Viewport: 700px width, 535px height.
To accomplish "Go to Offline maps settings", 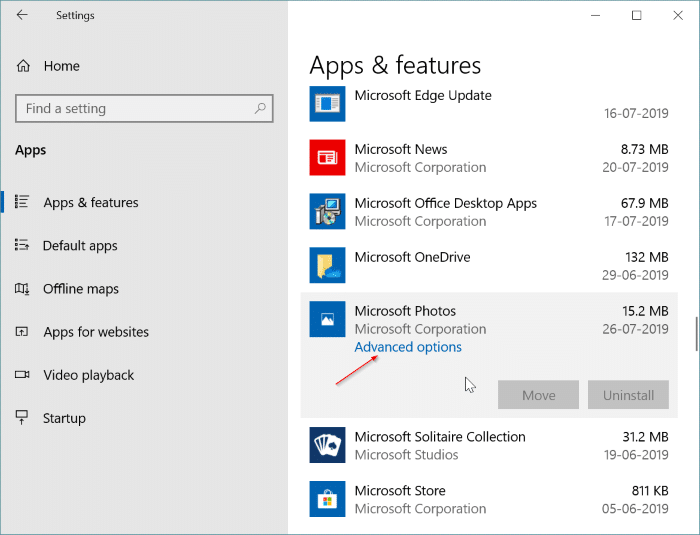I will tap(81, 289).
